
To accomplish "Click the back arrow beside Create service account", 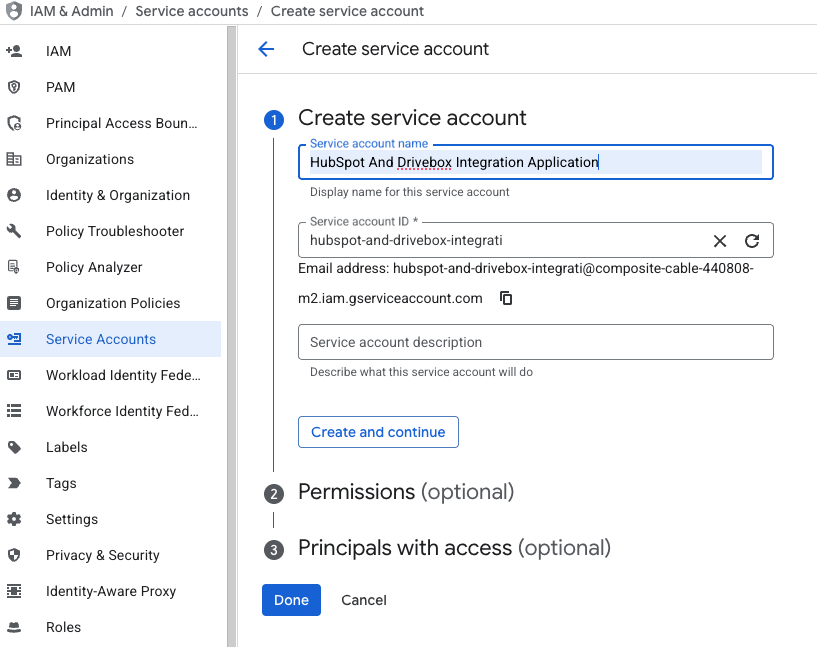I will [266, 49].
